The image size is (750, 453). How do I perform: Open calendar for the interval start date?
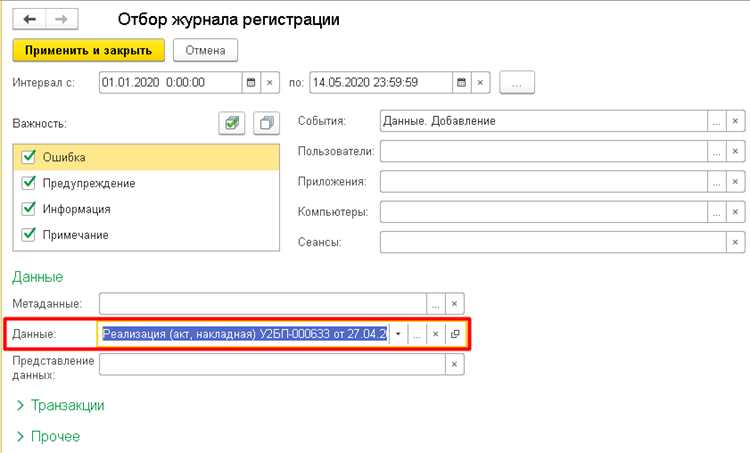251,82
